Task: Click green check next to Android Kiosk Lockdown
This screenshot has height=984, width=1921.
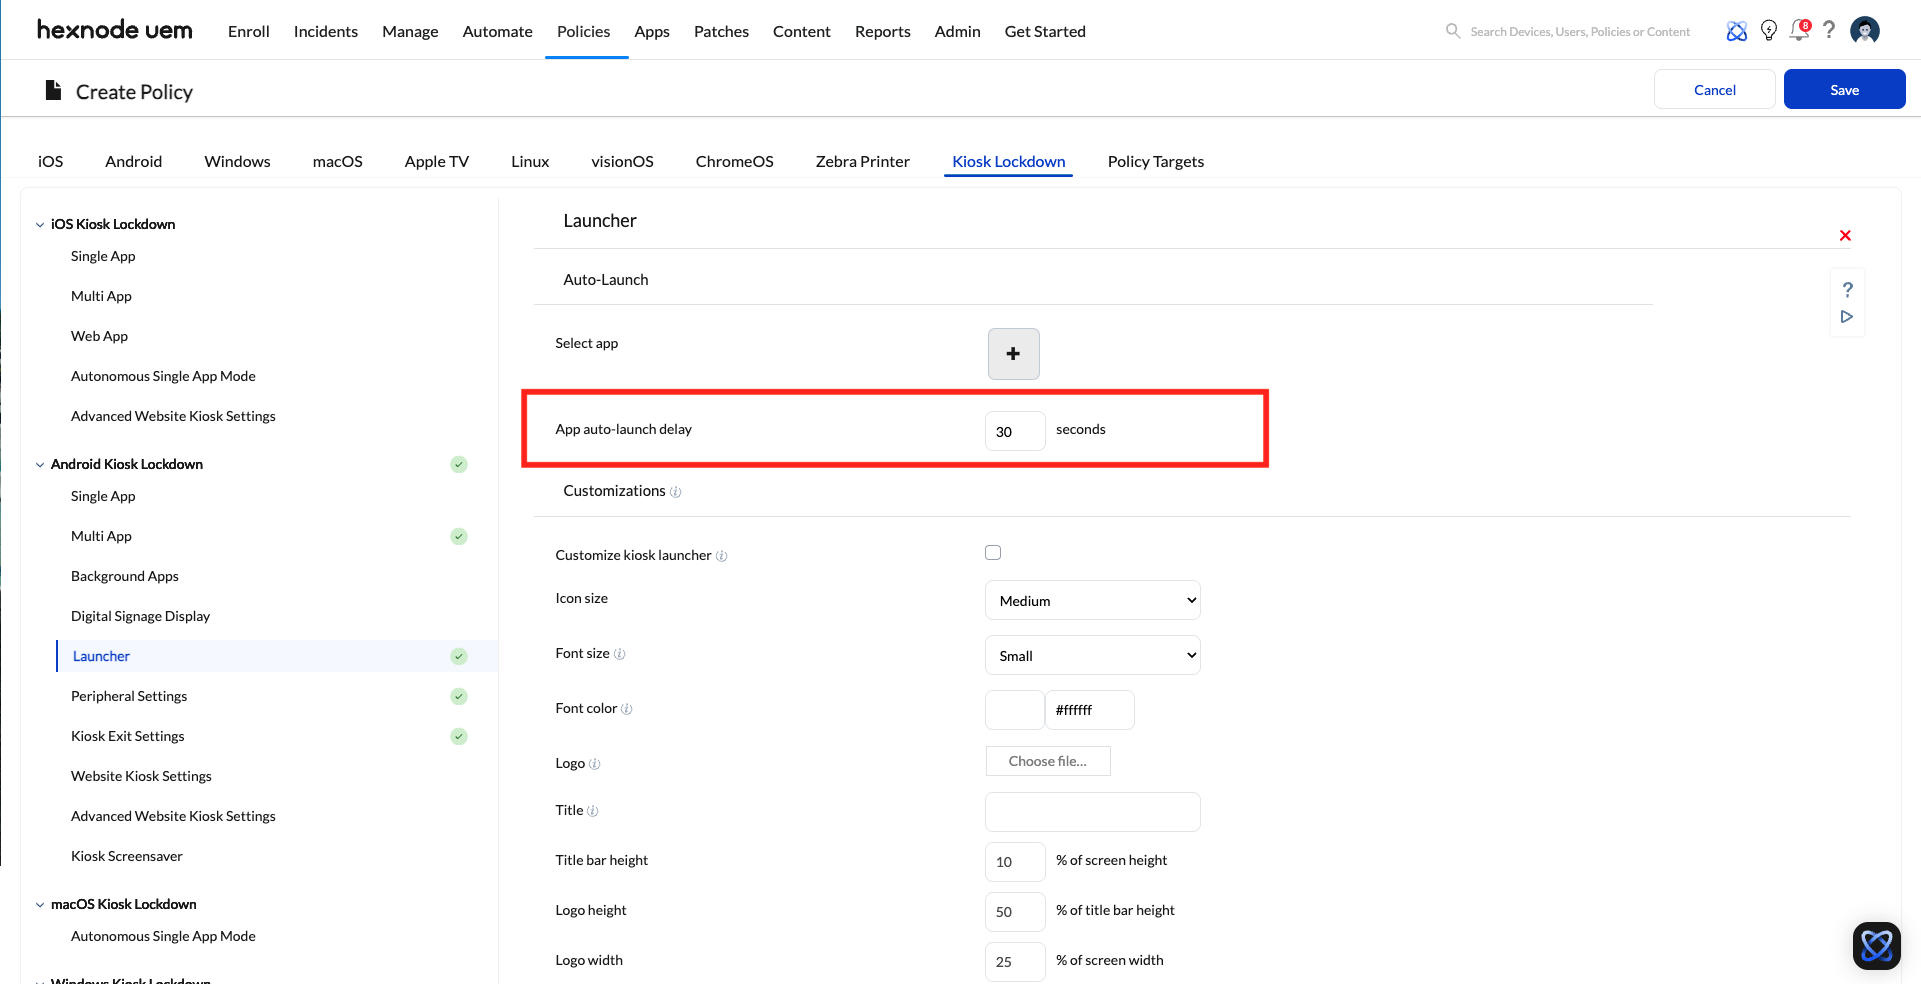Action: click(459, 464)
